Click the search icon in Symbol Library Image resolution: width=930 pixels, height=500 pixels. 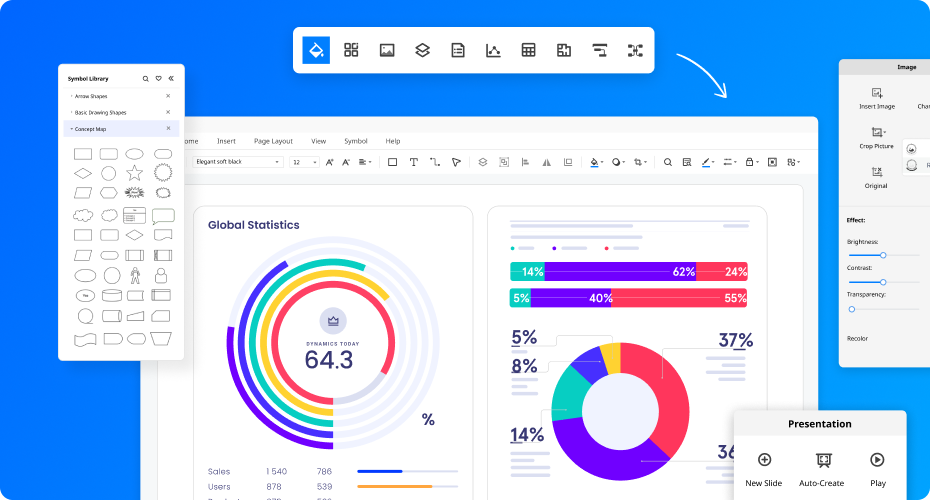(x=146, y=78)
